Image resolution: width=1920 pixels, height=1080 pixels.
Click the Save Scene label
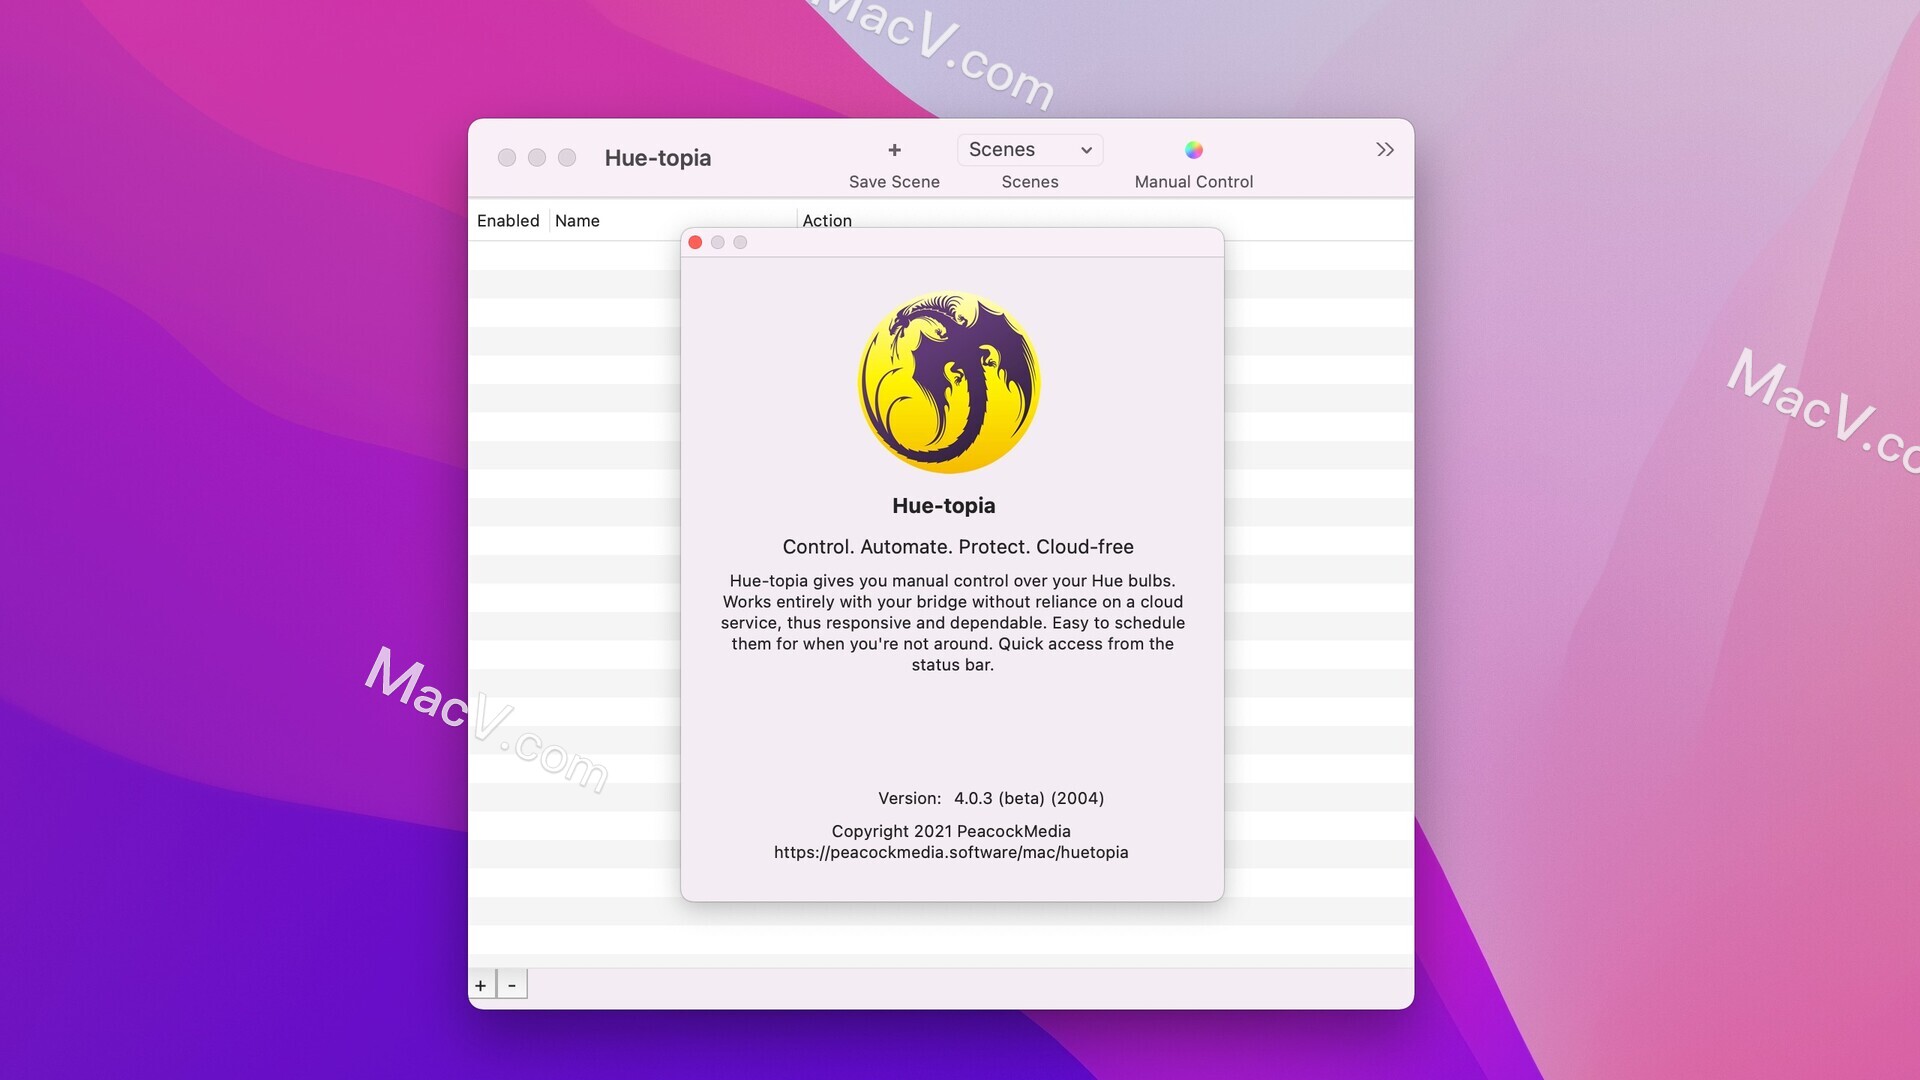(894, 182)
